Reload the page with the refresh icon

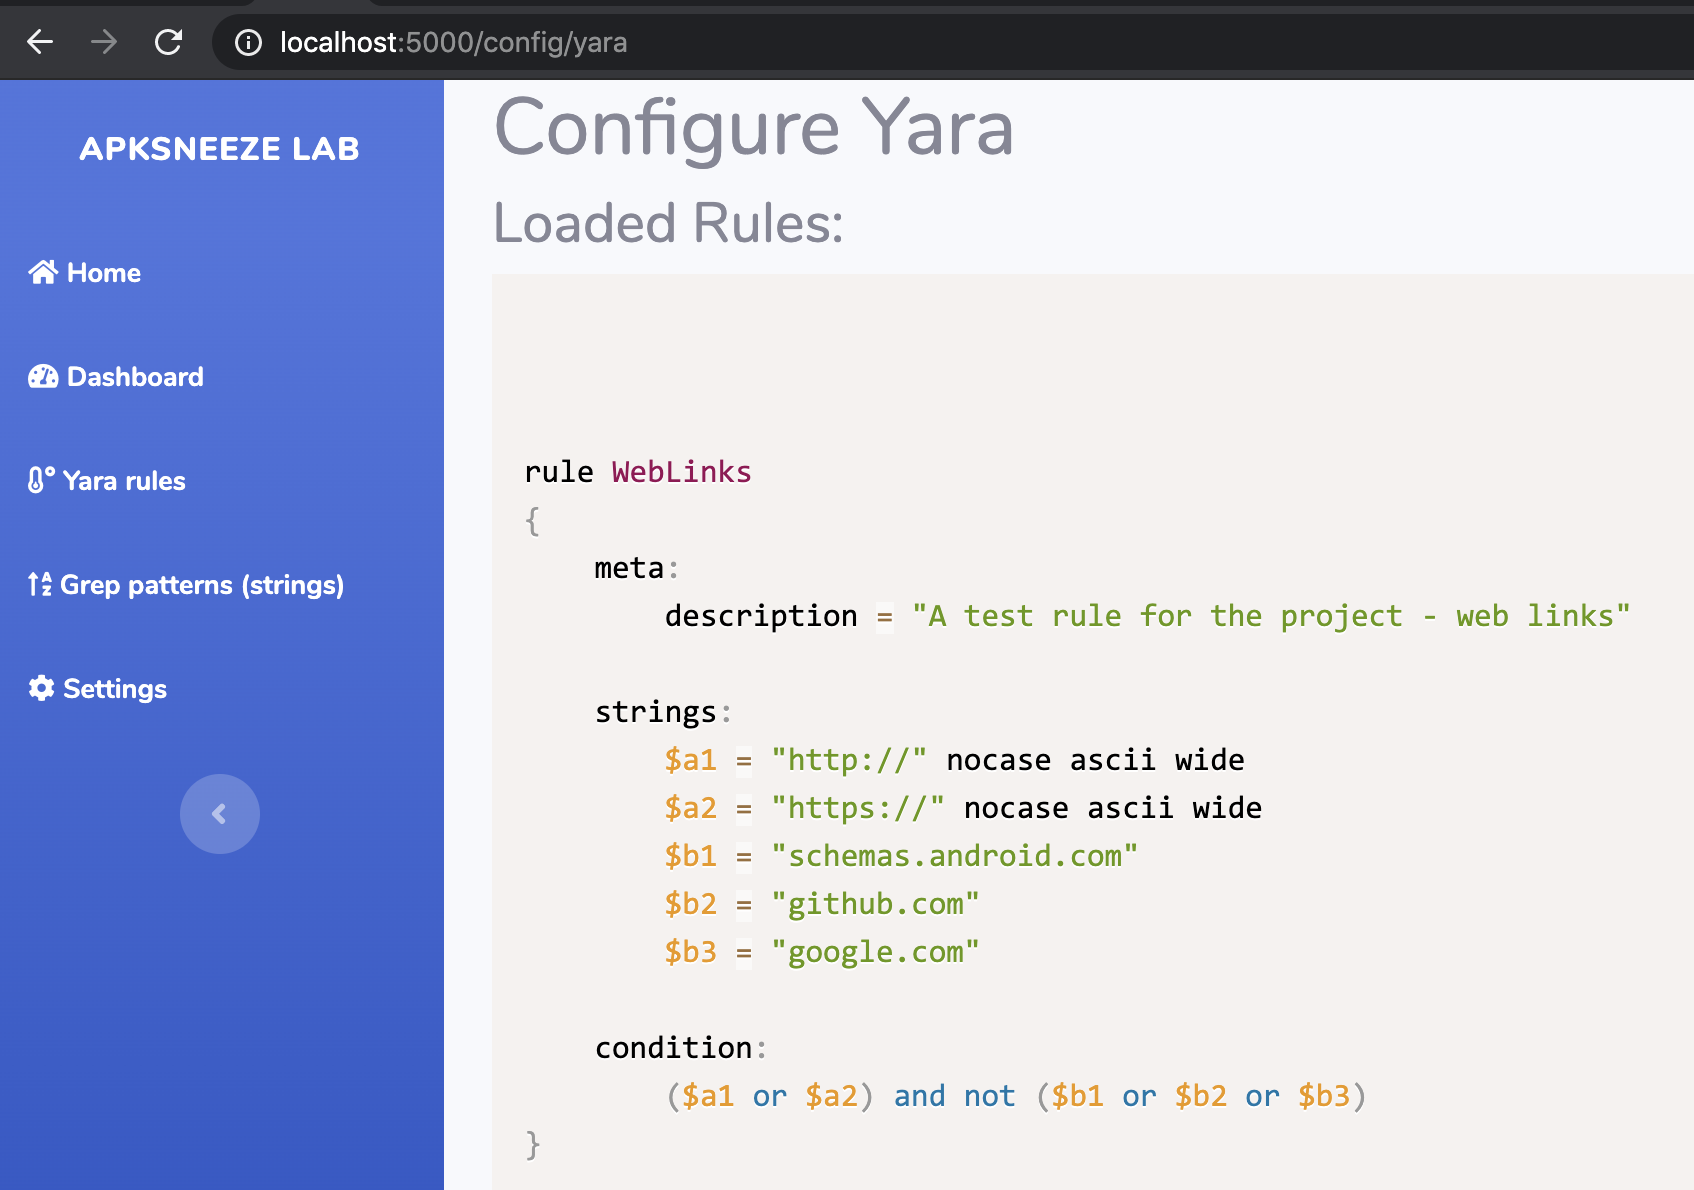coord(168,42)
